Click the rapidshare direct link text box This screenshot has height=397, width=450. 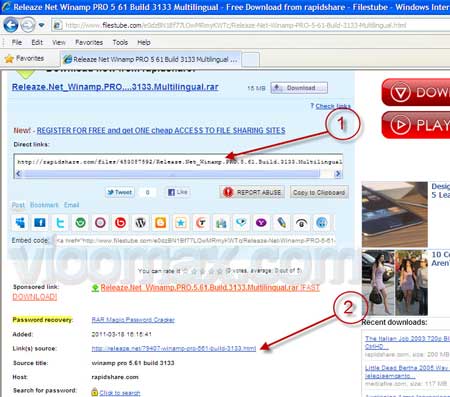pos(178,162)
